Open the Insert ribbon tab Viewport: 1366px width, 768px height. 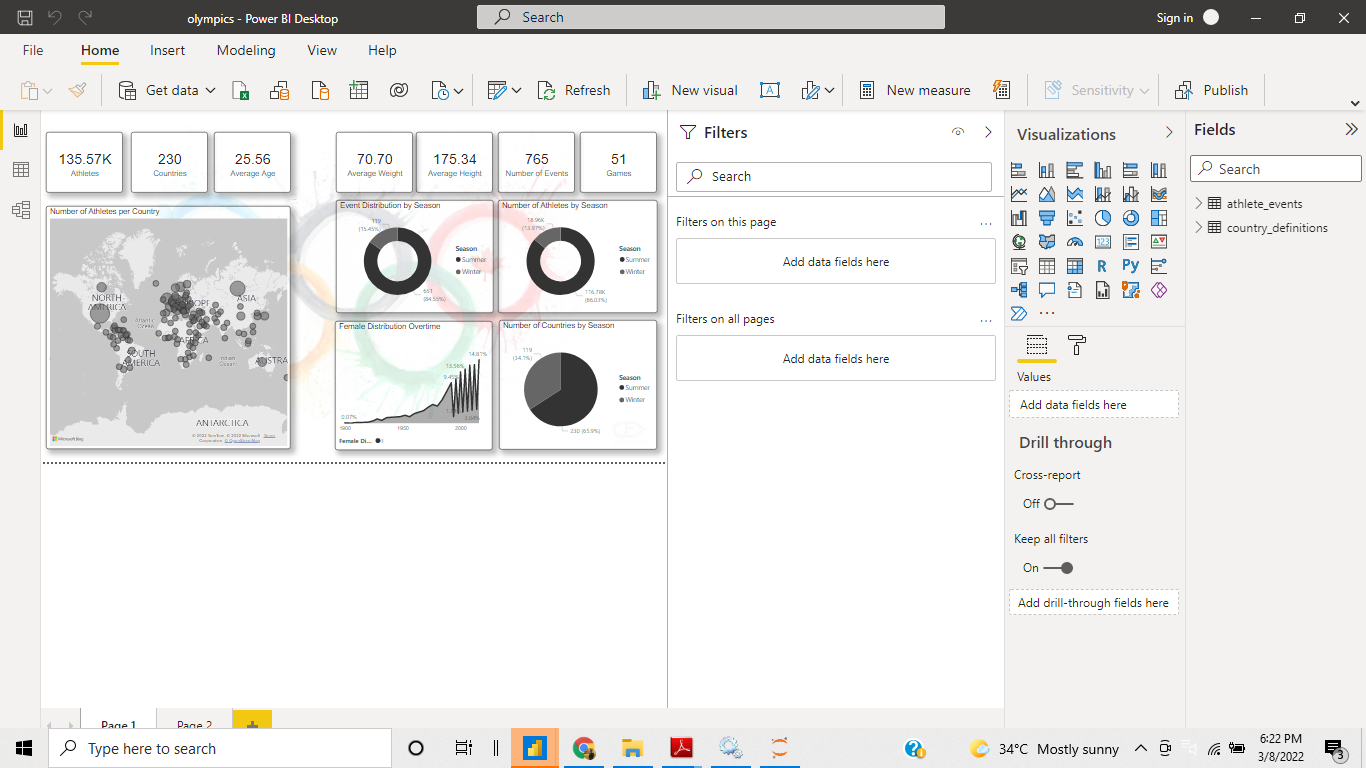[x=167, y=50]
